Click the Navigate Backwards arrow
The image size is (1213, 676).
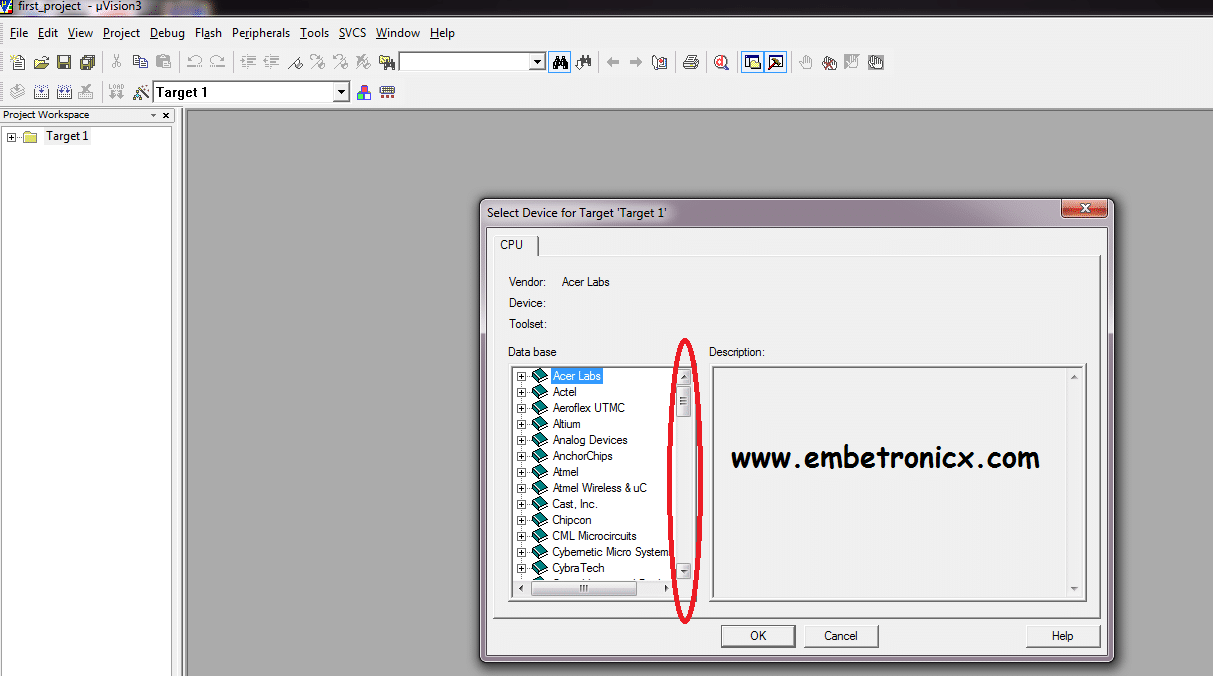[x=613, y=62]
